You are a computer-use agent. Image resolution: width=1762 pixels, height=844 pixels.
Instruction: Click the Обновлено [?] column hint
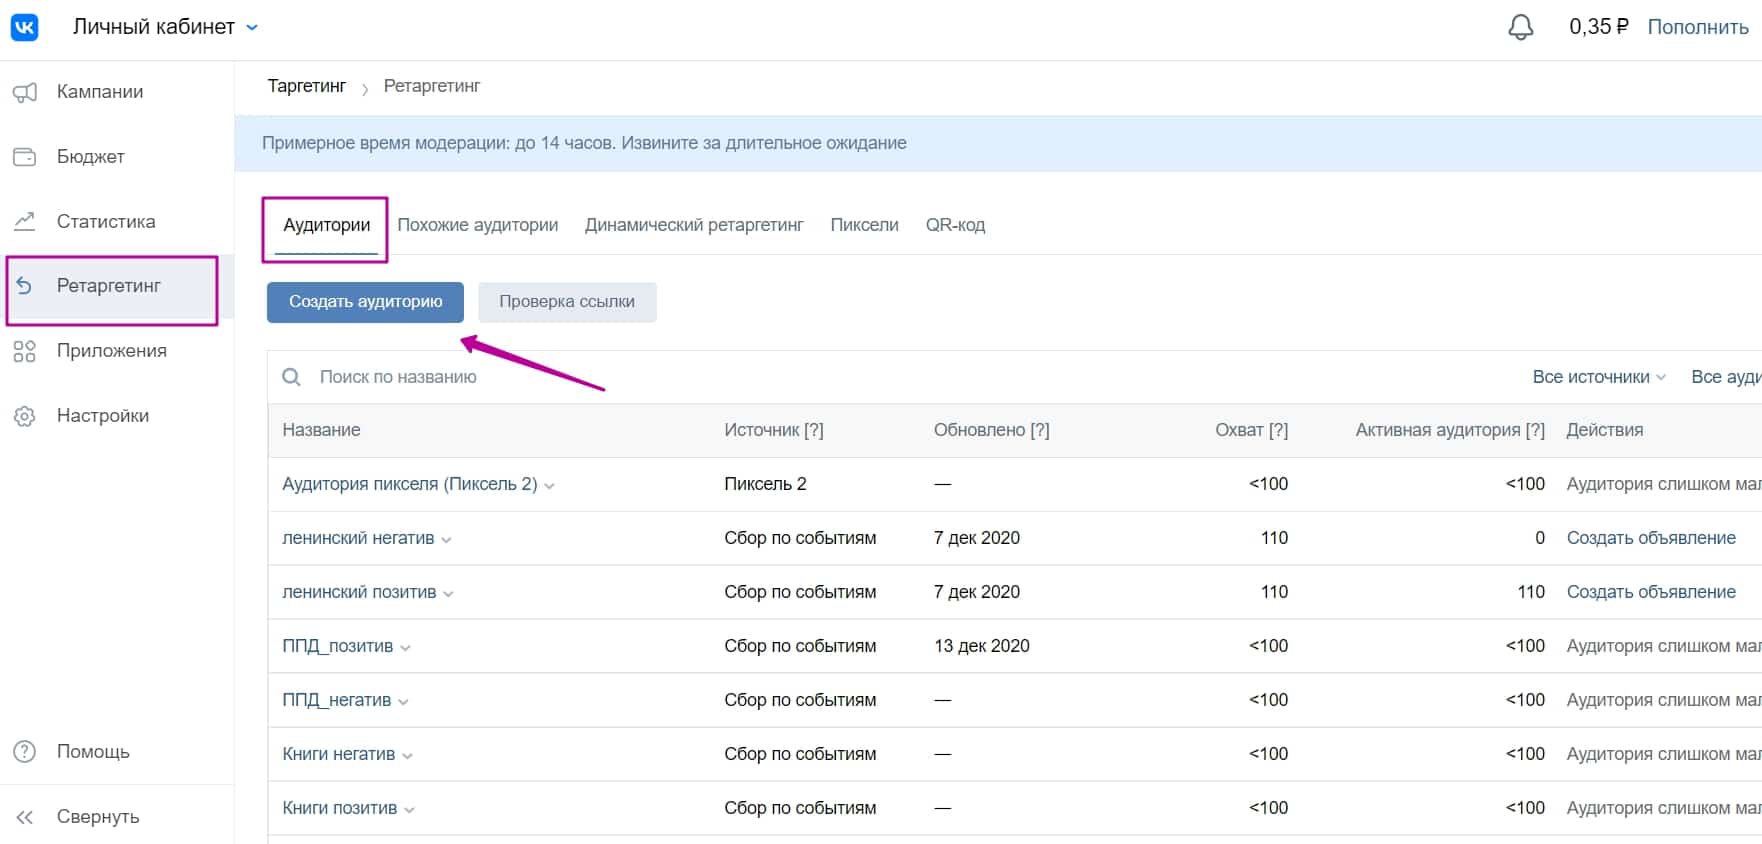pos(1040,430)
